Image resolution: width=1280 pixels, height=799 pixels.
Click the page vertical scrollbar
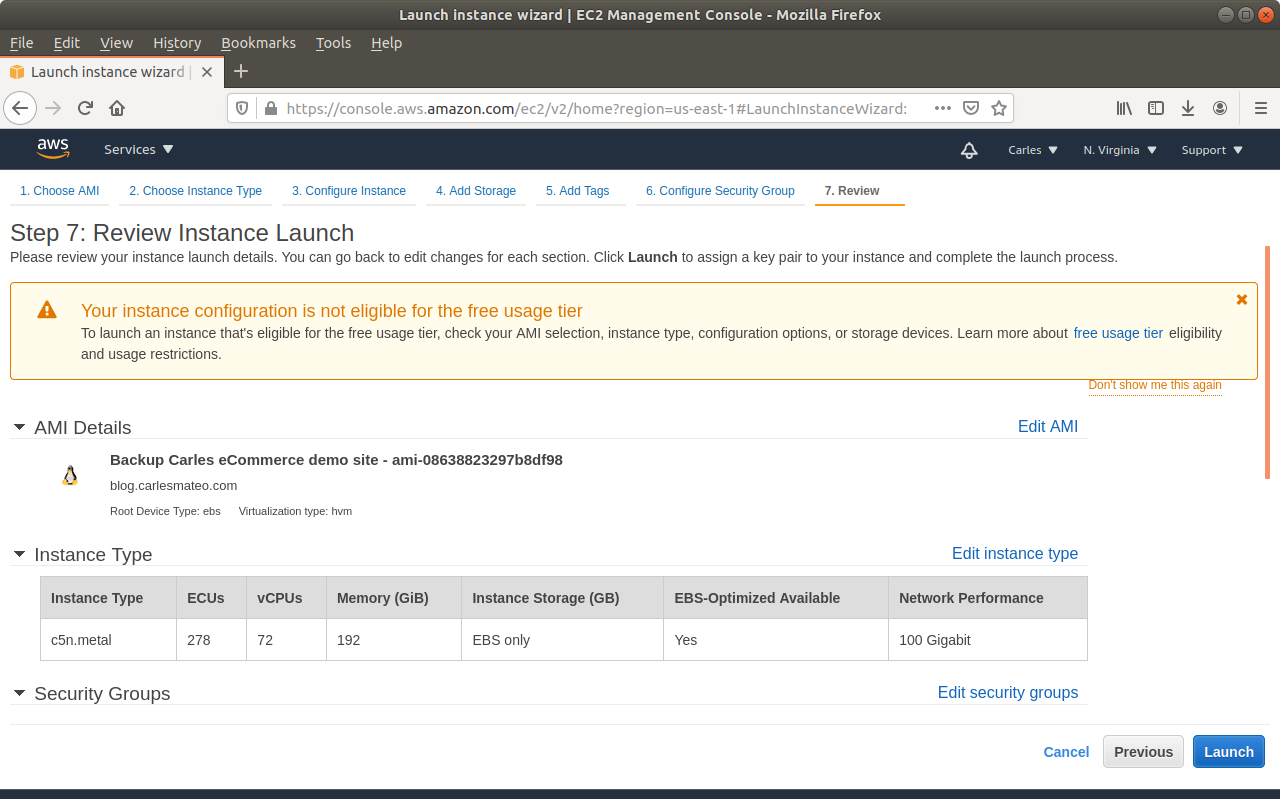(1267, 362)
